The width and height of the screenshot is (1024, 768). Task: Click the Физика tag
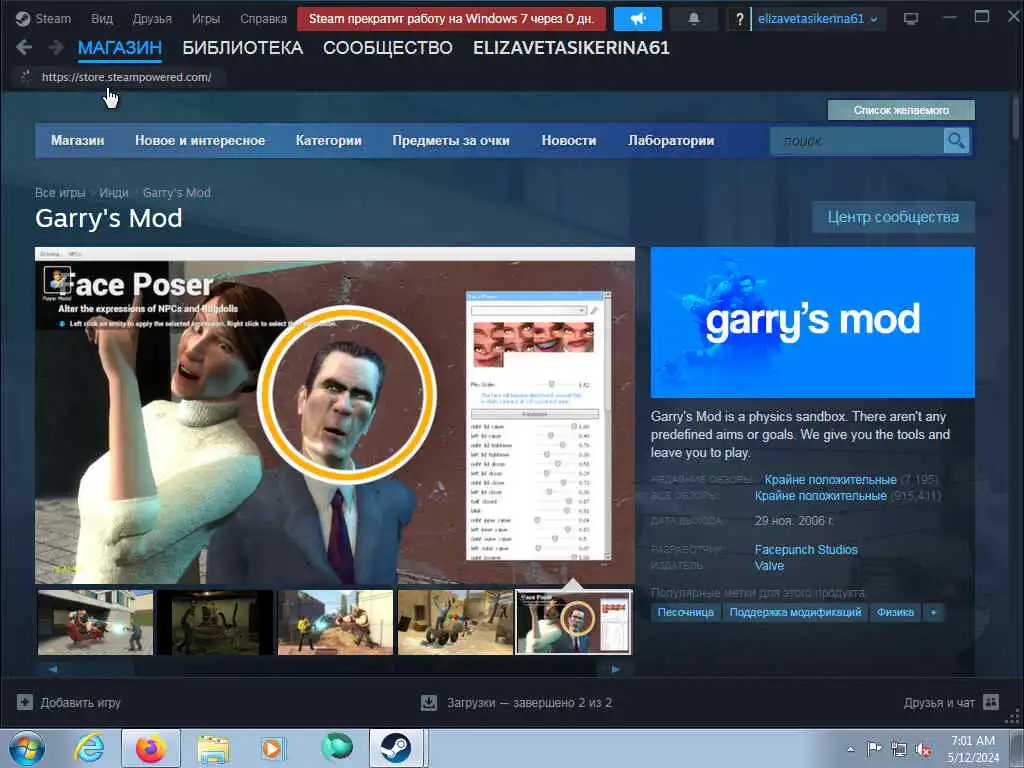click(x=895, y=613)
